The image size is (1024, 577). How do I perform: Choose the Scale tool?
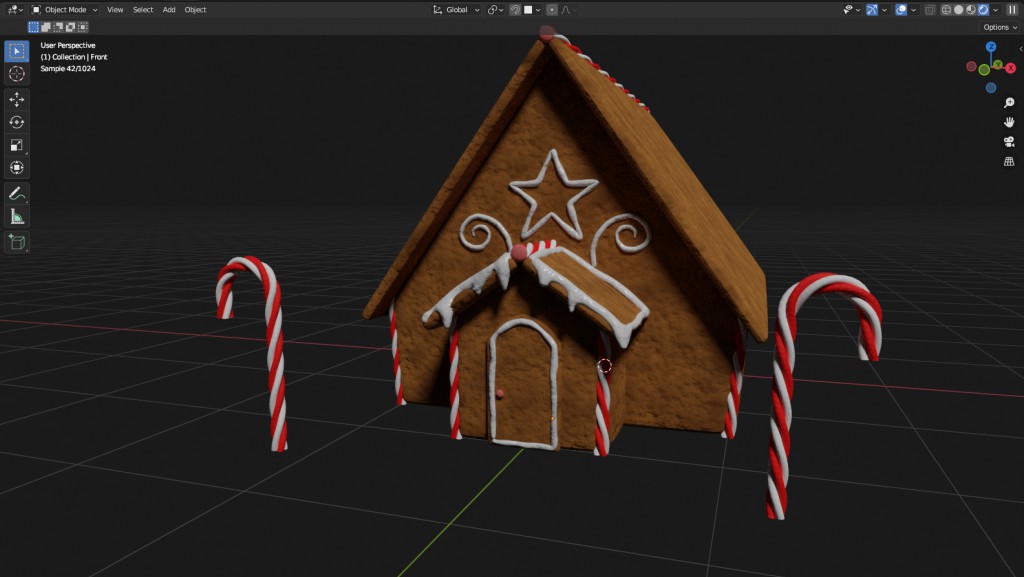click(x=17, y=145)
